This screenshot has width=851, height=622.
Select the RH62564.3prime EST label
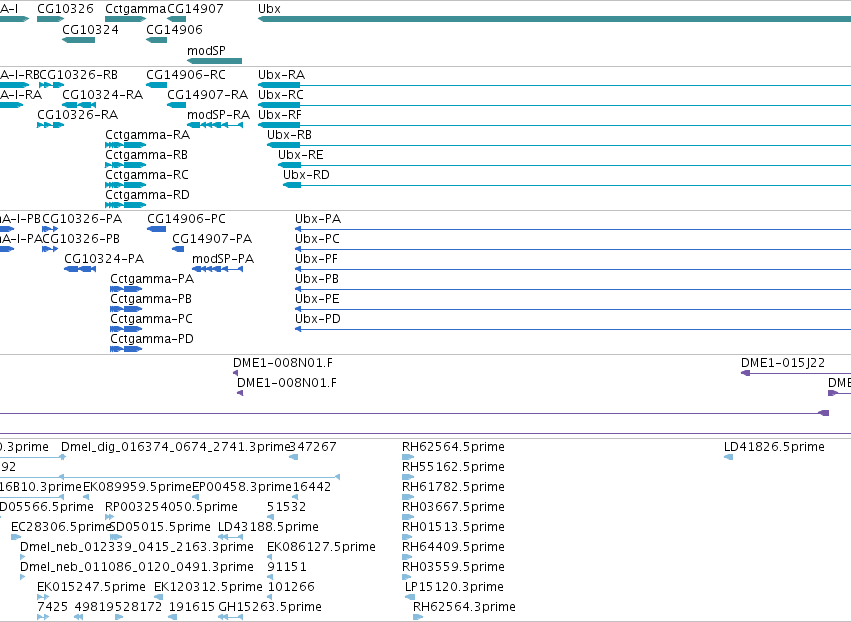coord(465,608)
